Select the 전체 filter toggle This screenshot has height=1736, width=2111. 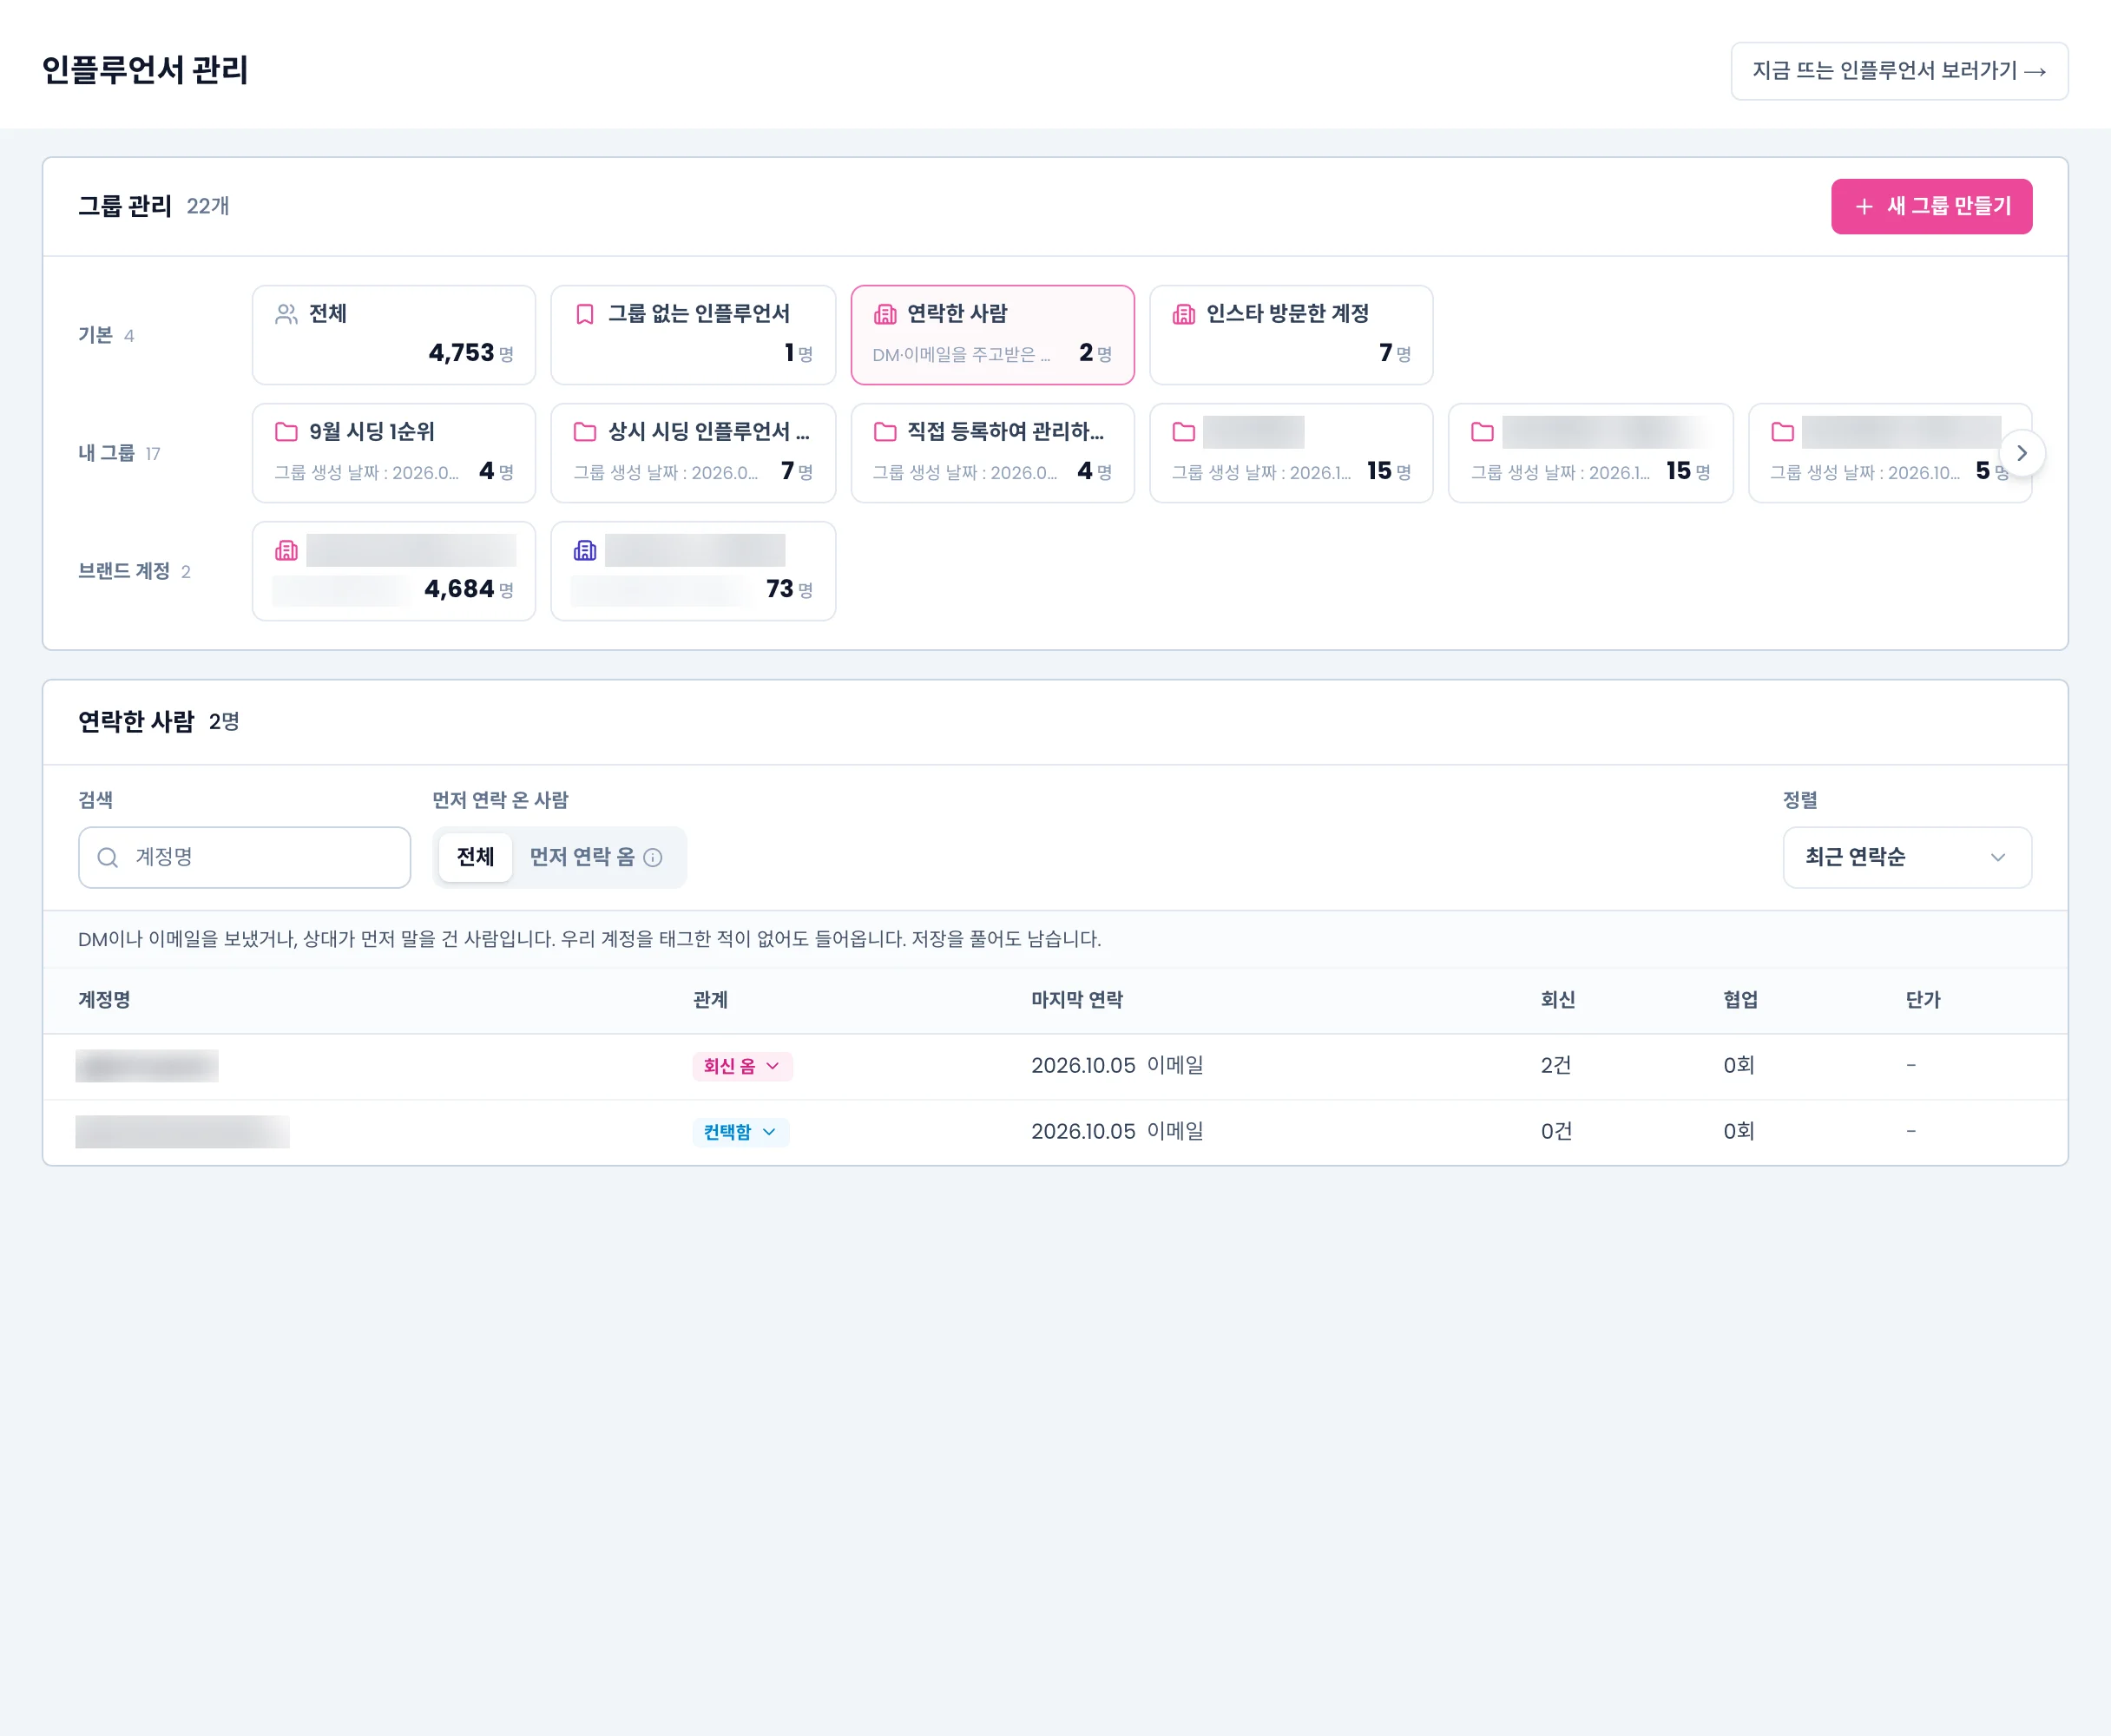(475, 857)
